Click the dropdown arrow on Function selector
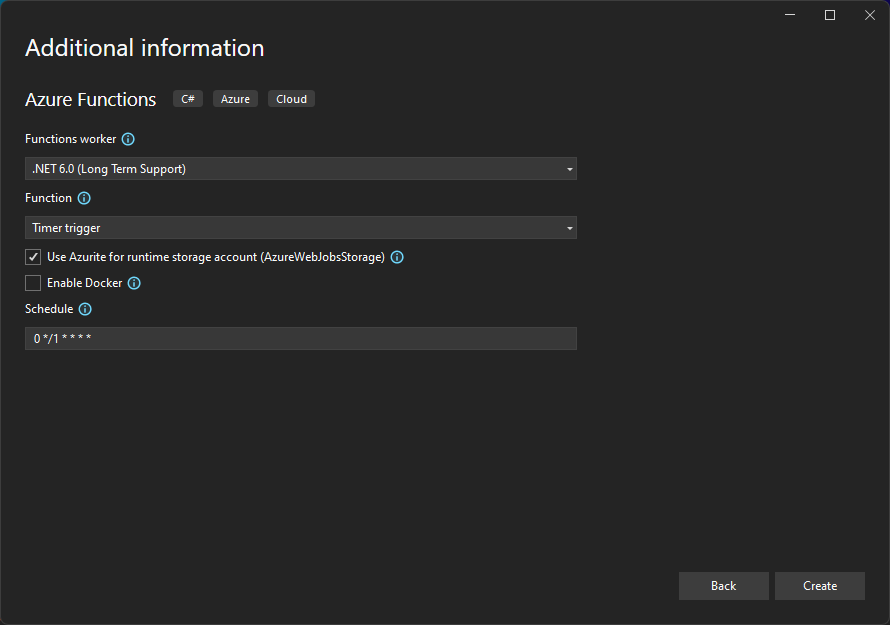The width and height of the screenshot is (890, 625). pos(568,227)
